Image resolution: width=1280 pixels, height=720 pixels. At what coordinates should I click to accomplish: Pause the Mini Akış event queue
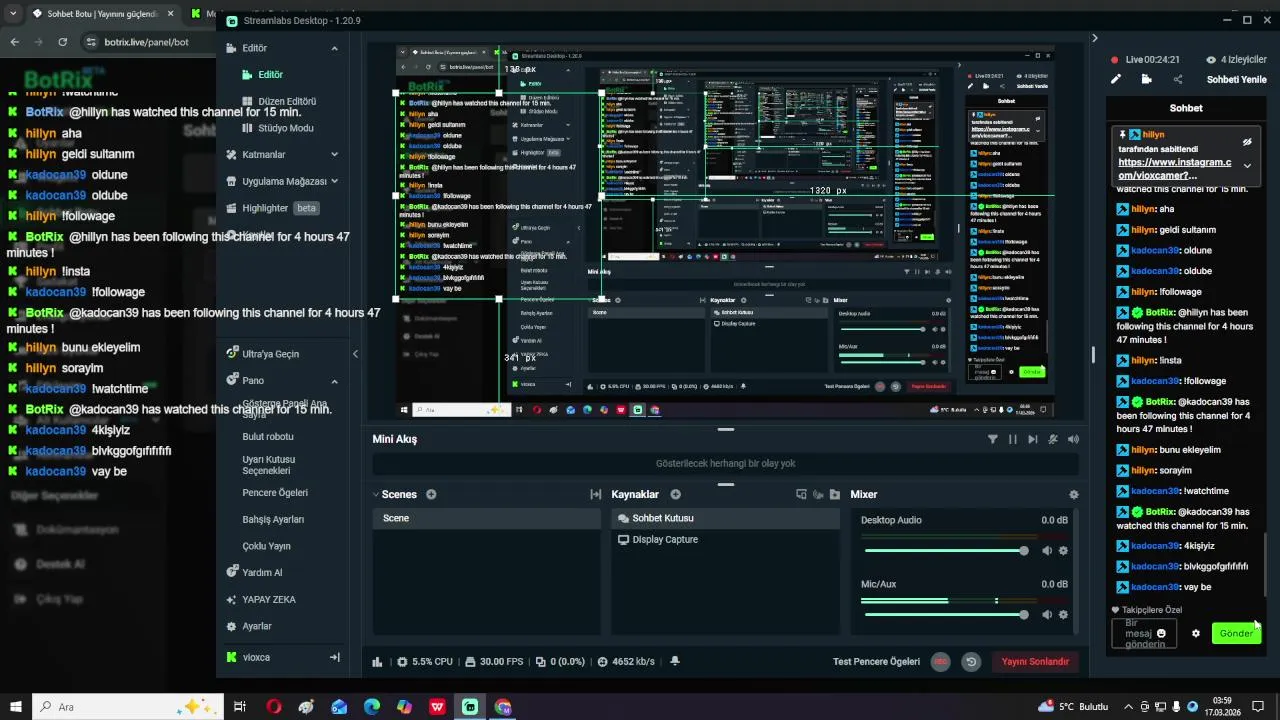1013,439
